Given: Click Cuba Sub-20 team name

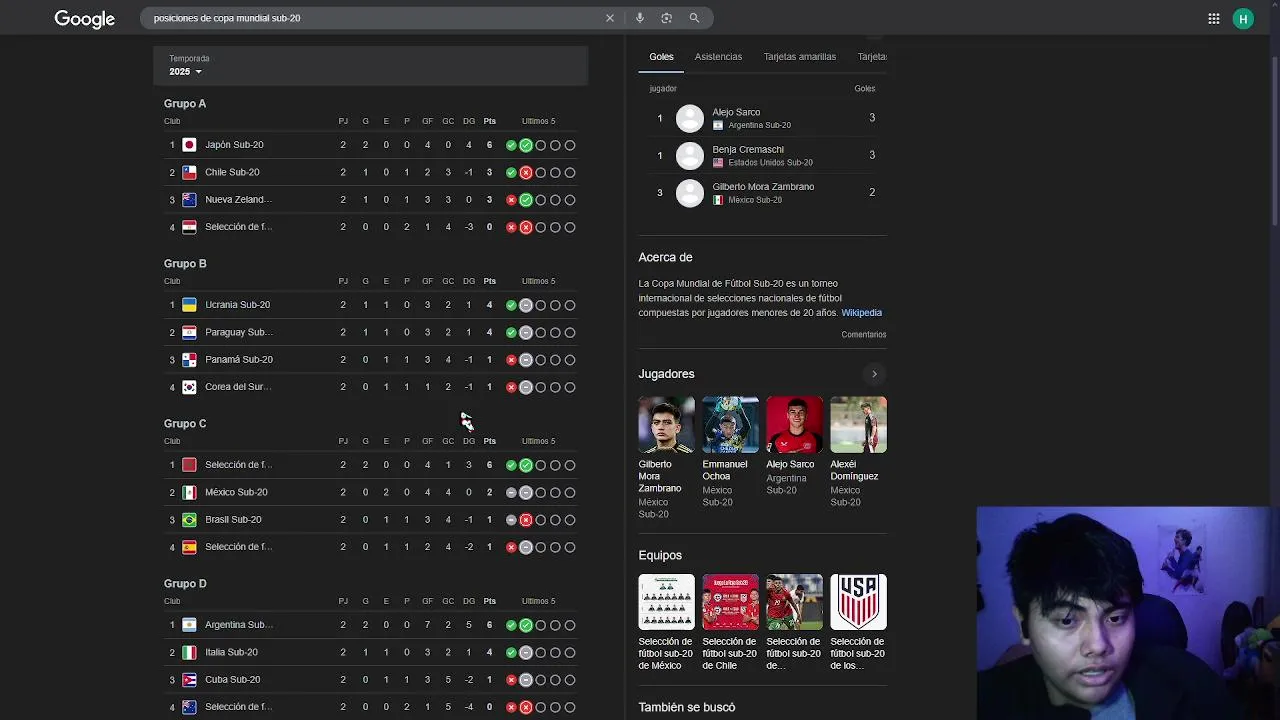Looking at the screenshot, I should pos(232,680).
